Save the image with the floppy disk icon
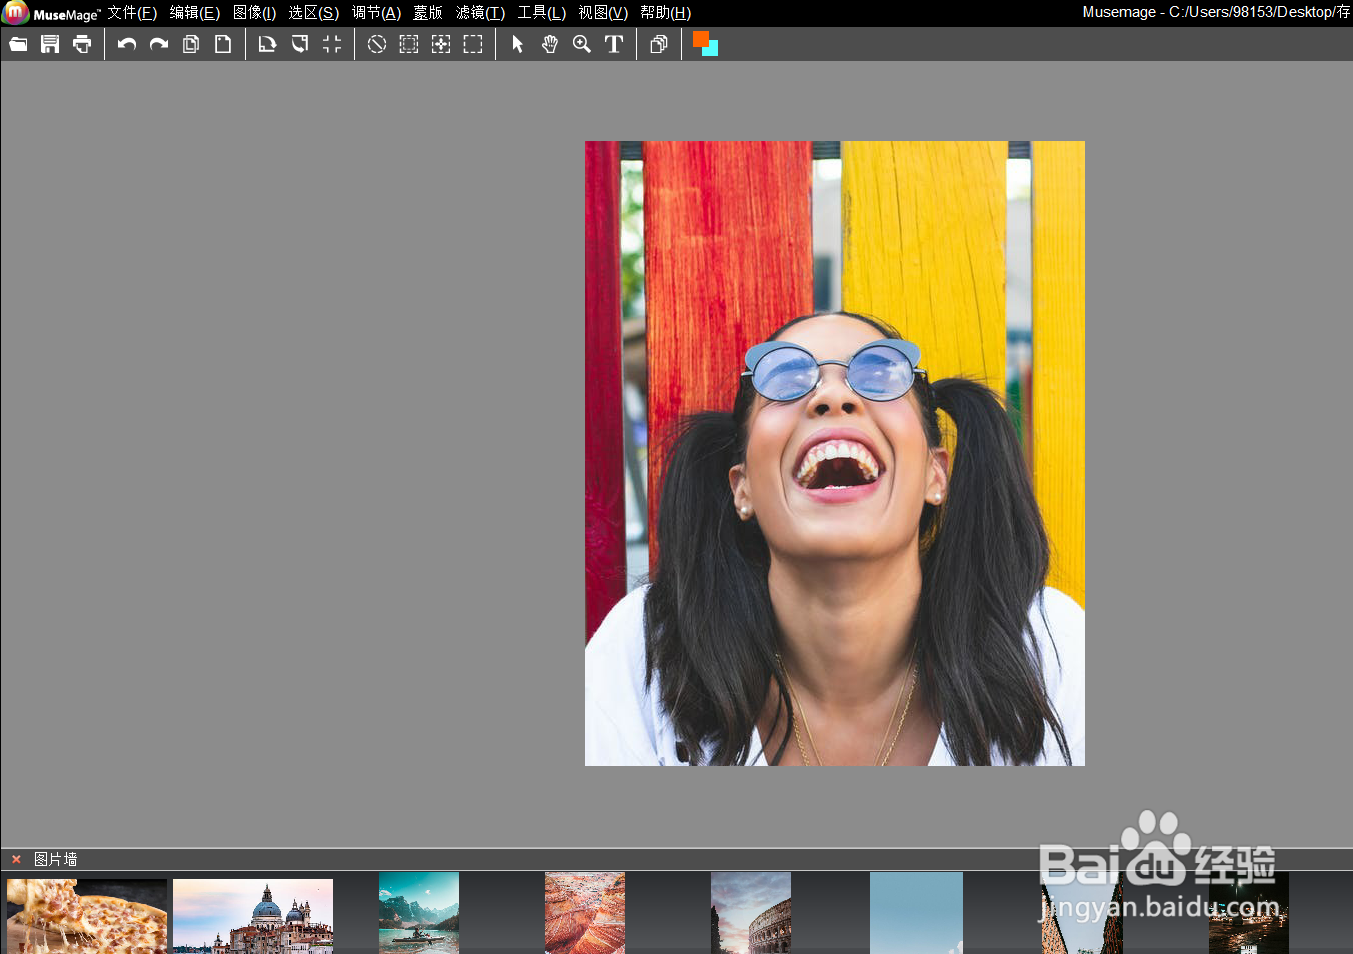 pos(50,44)
